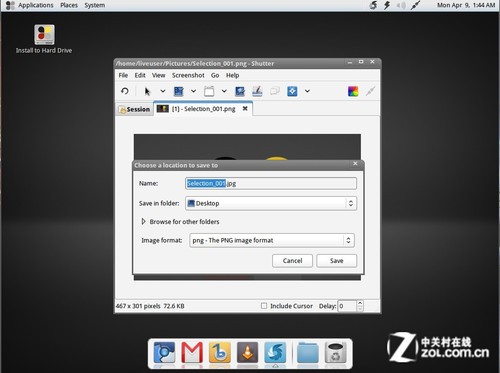Click the edit drawing tool icon
This screenshot has height=373, width=500.
[370, 91]
